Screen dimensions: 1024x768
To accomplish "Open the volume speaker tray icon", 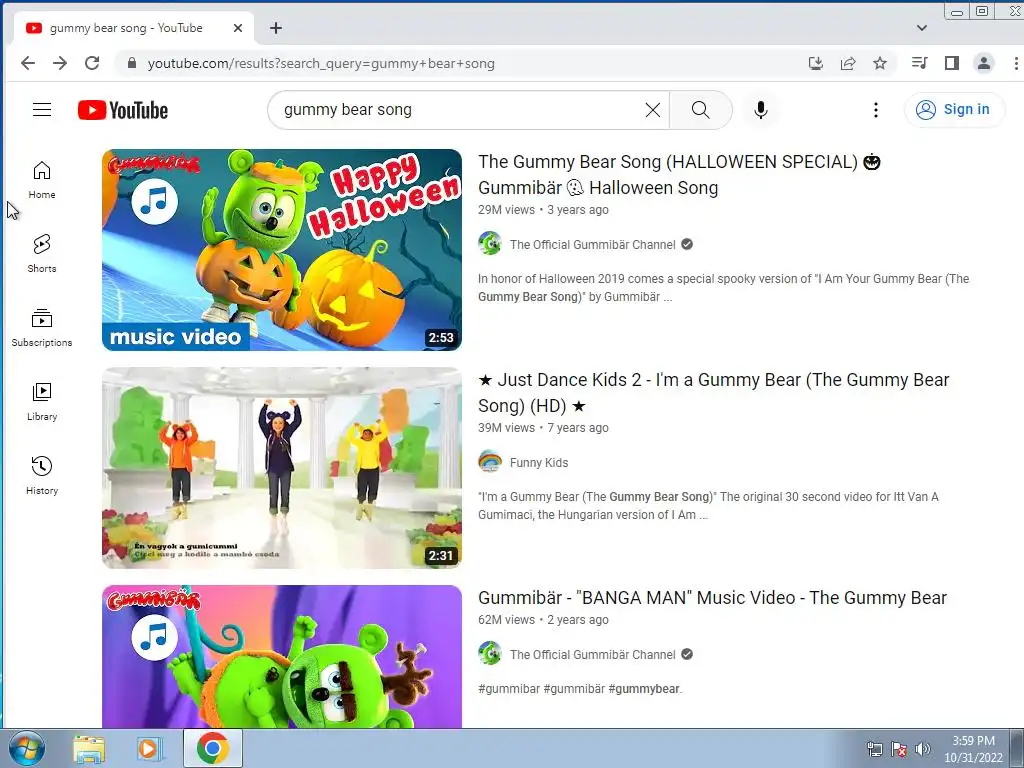I will coord(922,748).
